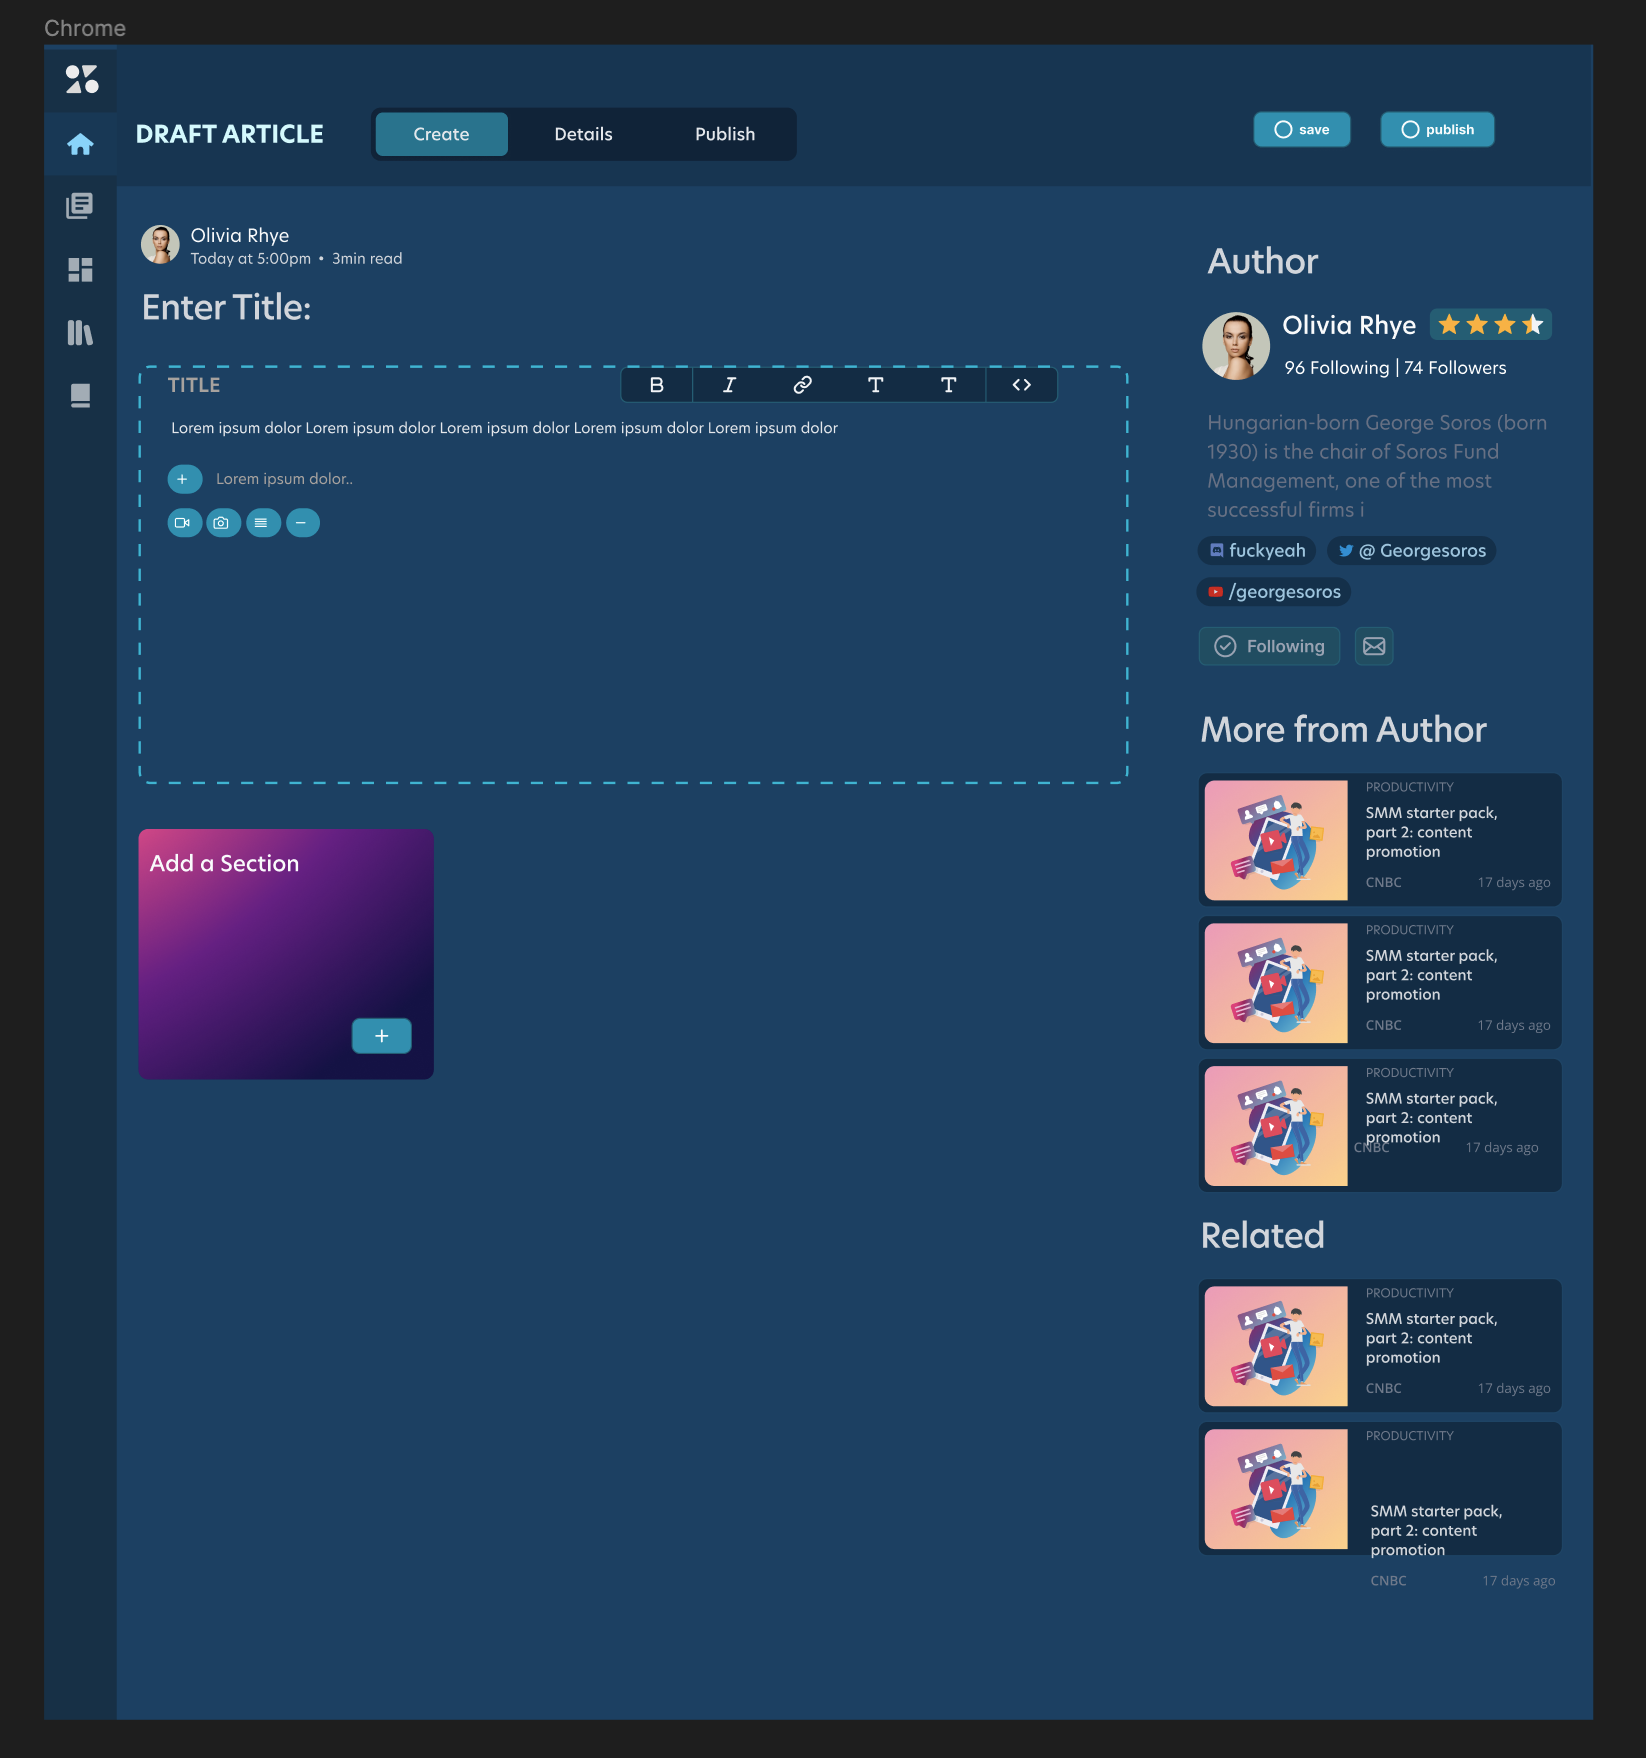Insert a hyperlink using the link icon
1646x1758 pixels.
tap(801, 384)
